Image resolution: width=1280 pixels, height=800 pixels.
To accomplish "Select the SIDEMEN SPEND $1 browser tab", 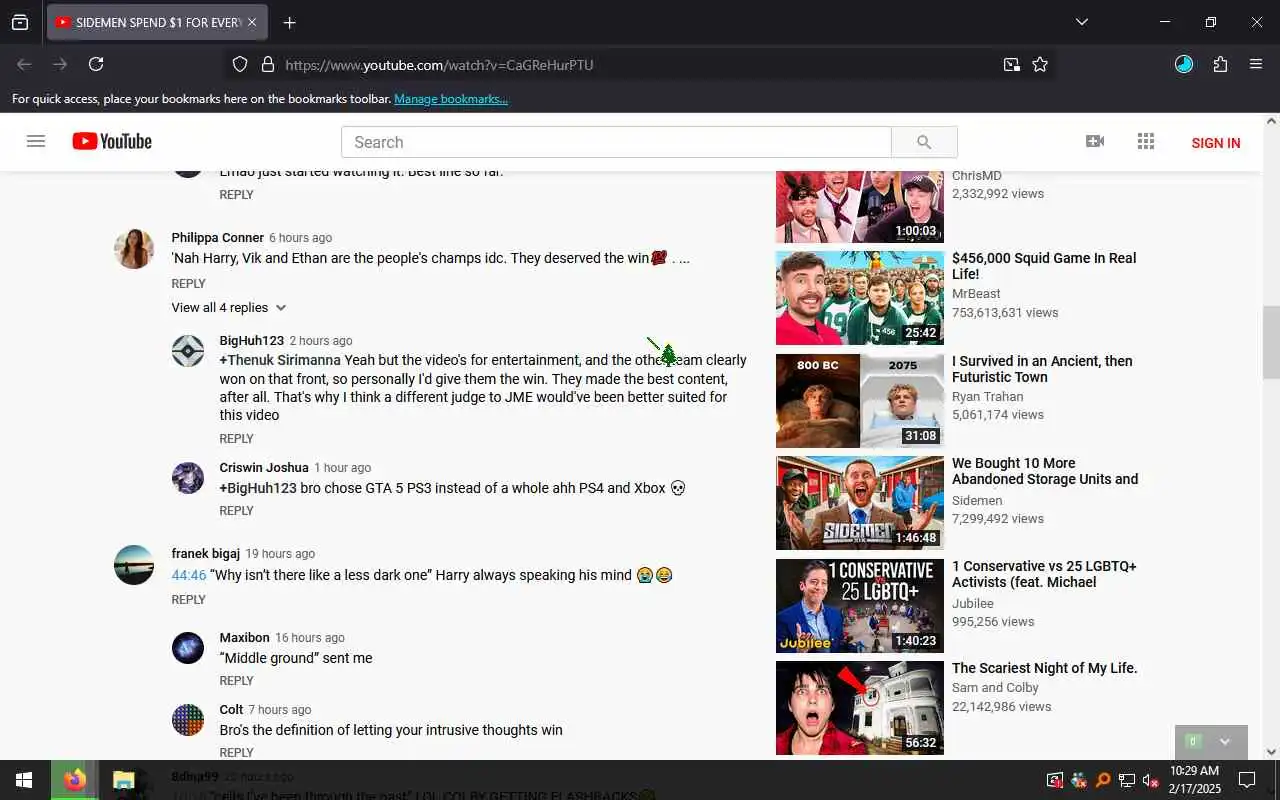I will tap(157, 22).
